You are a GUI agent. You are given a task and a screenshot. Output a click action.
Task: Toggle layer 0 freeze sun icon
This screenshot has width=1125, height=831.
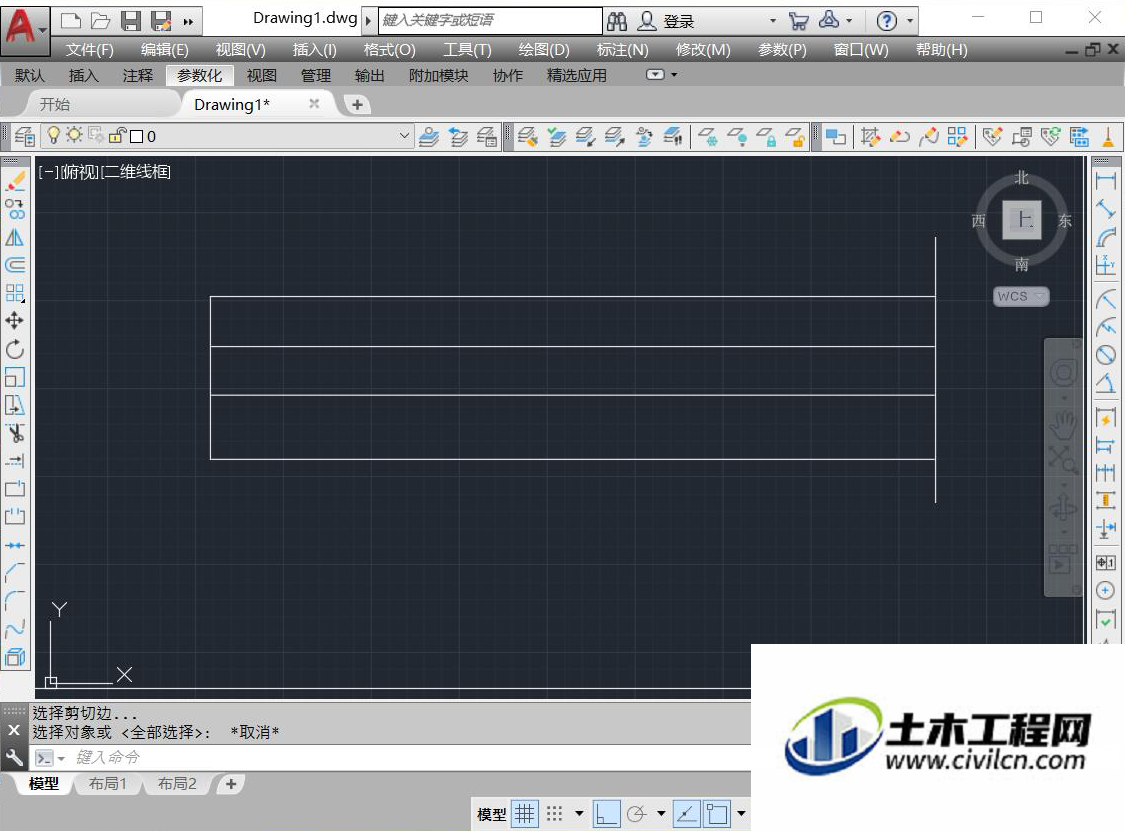74,135
